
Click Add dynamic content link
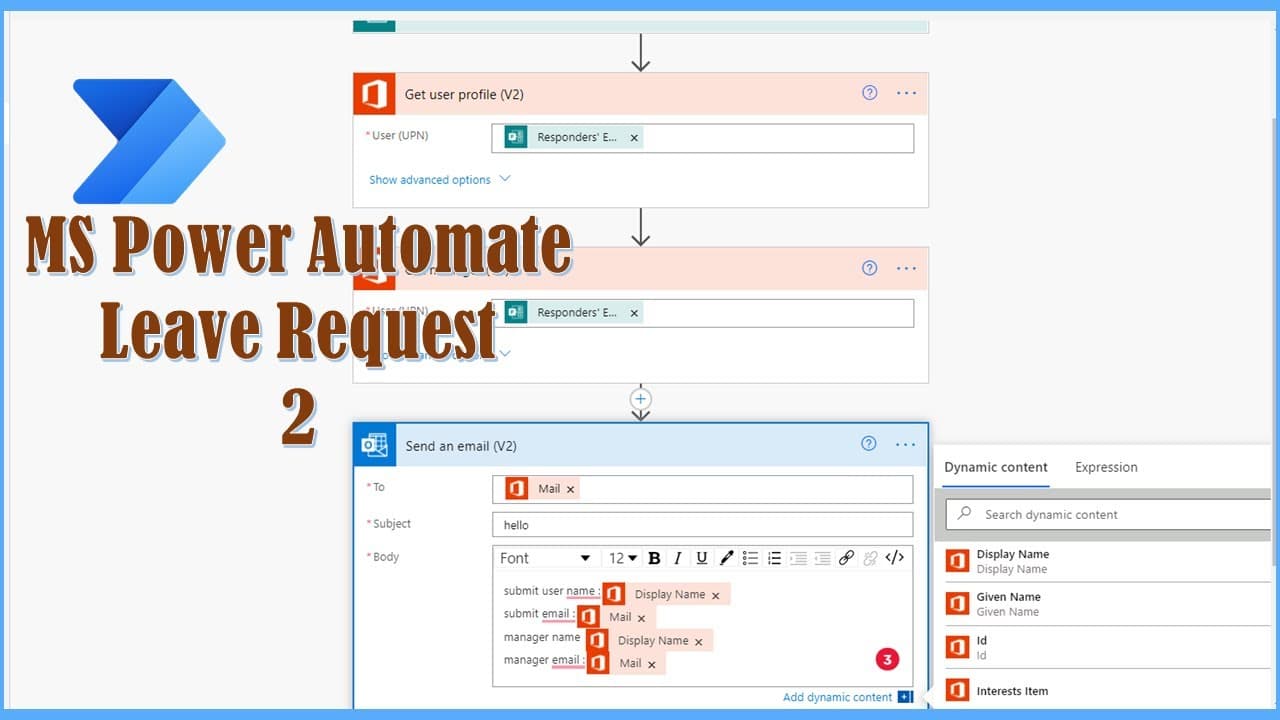pos(837,697)
